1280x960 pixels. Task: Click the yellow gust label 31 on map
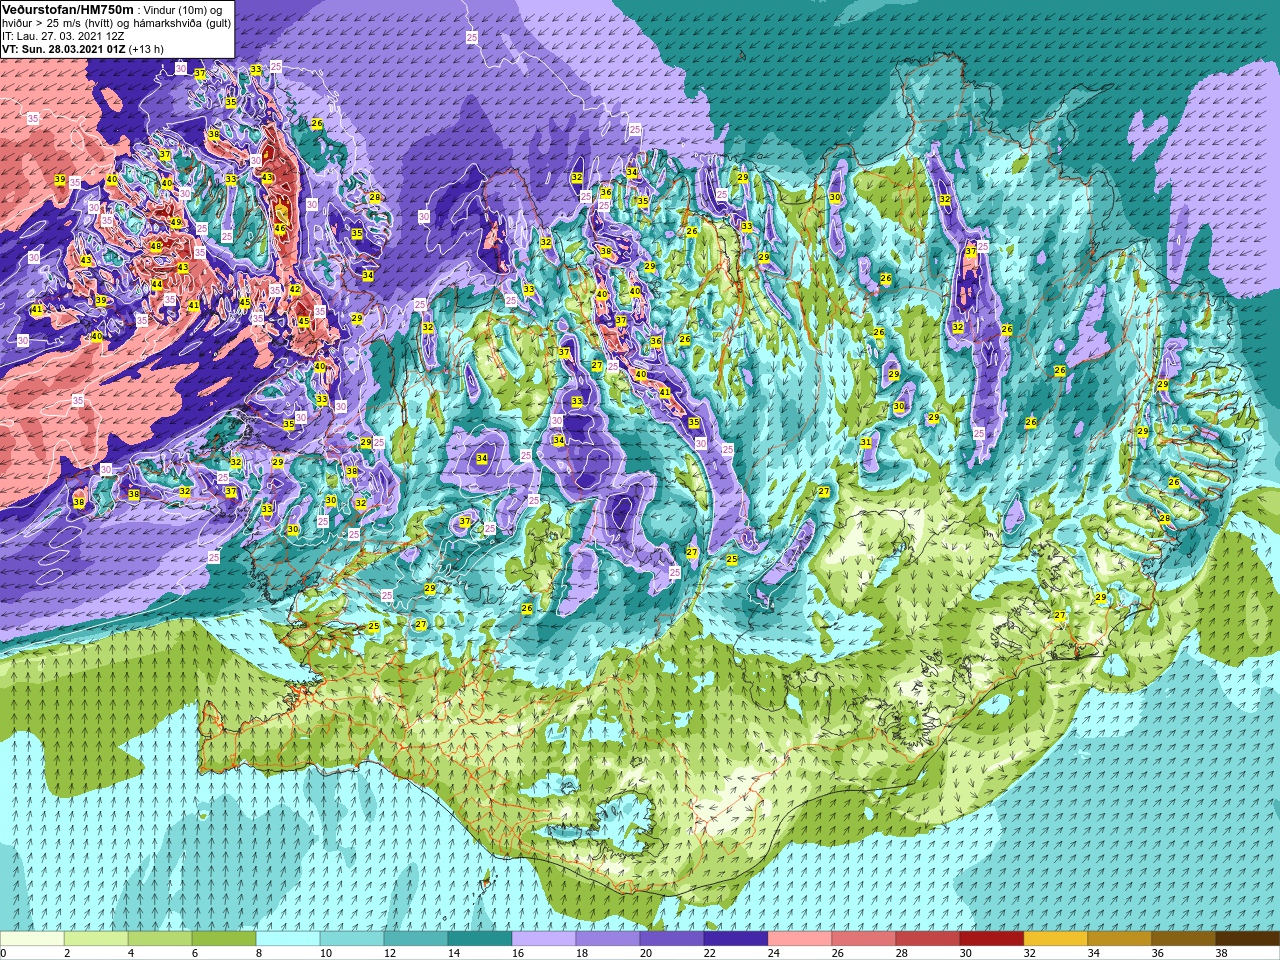pos(865,442)
